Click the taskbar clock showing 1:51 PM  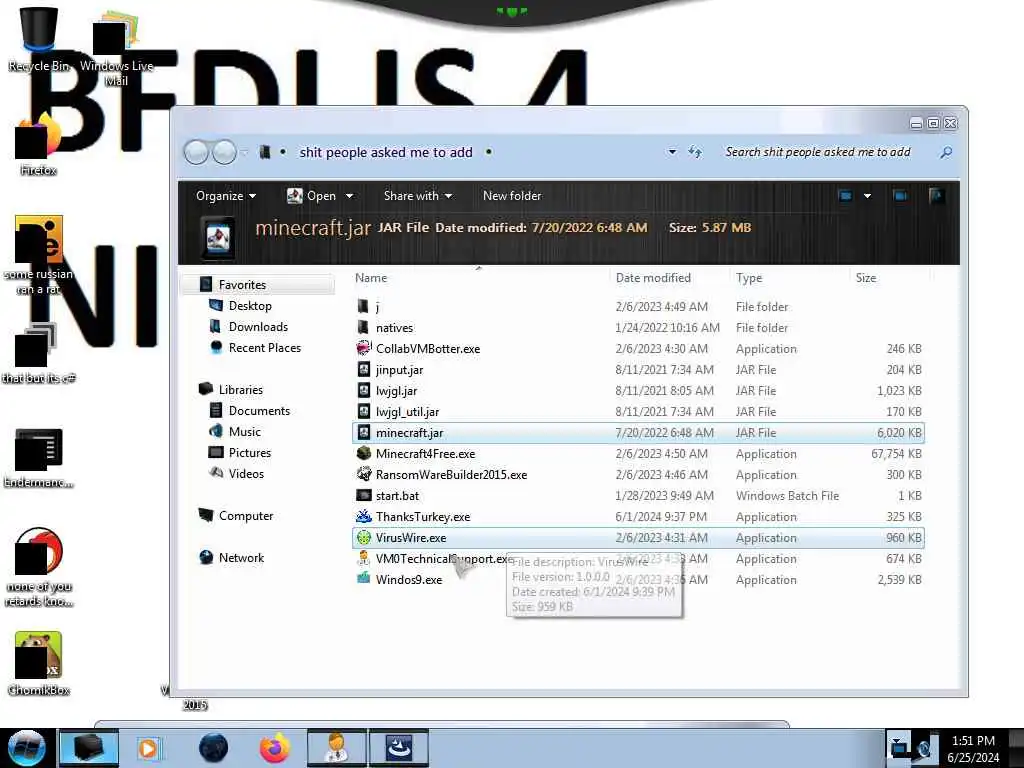(x=973, y=749)
